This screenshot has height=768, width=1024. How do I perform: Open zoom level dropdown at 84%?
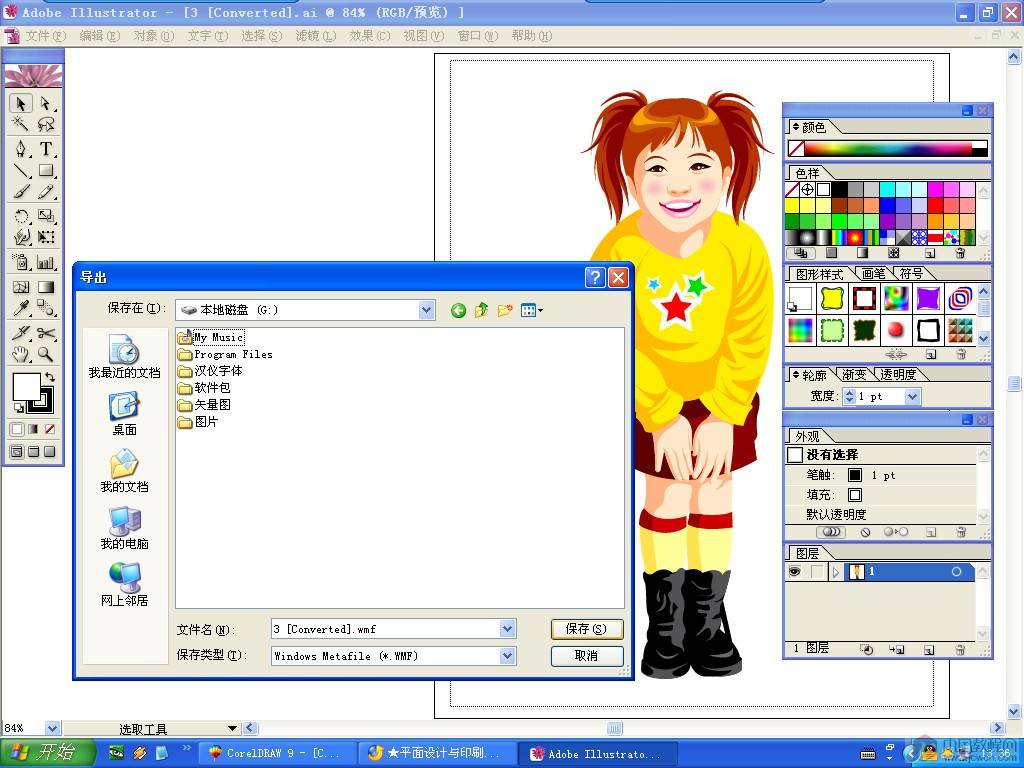[53, 728]
